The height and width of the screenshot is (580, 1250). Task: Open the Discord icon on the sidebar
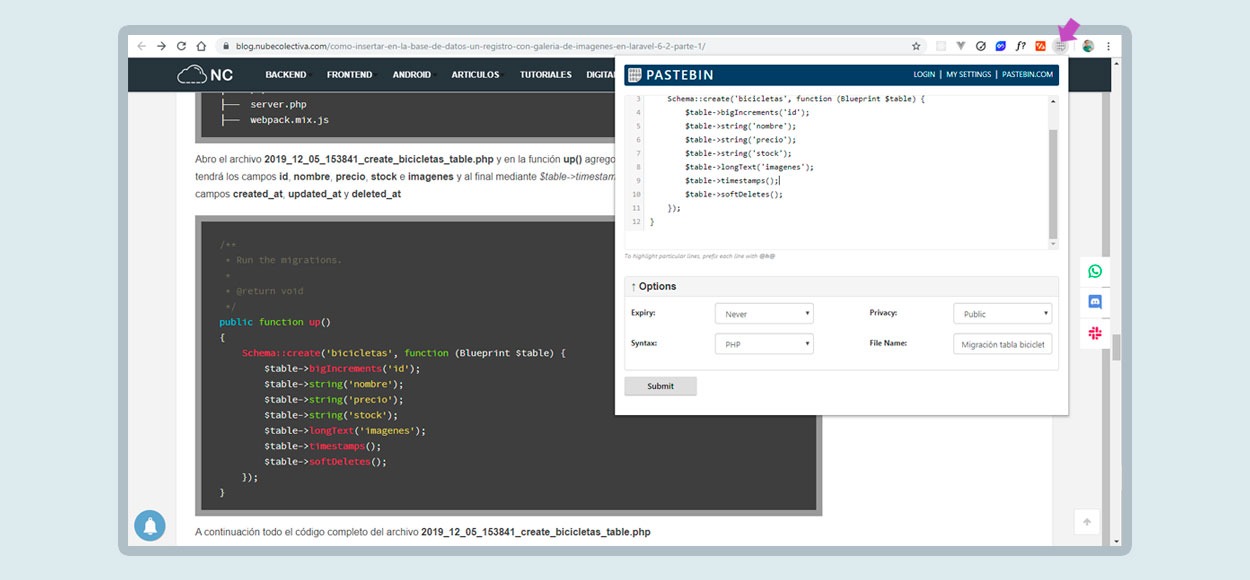[1095, 301]
